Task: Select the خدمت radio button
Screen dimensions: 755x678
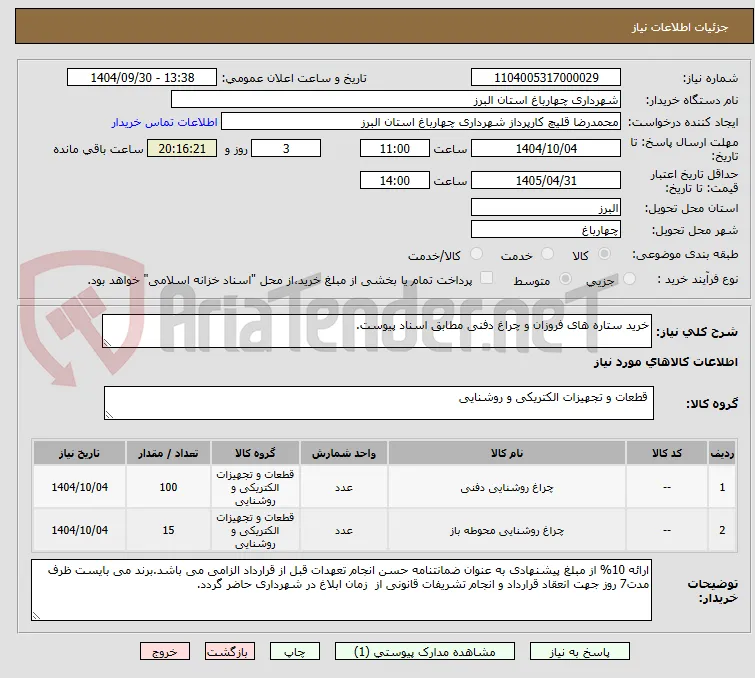Action: point(547,254)
